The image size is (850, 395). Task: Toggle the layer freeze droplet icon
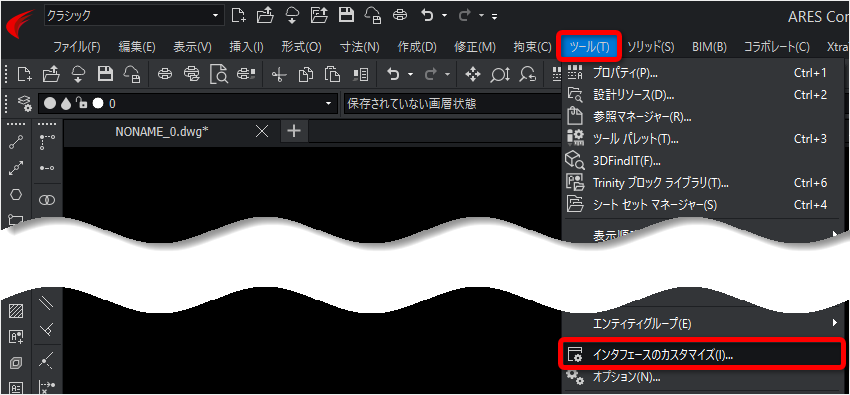(66, 103)
